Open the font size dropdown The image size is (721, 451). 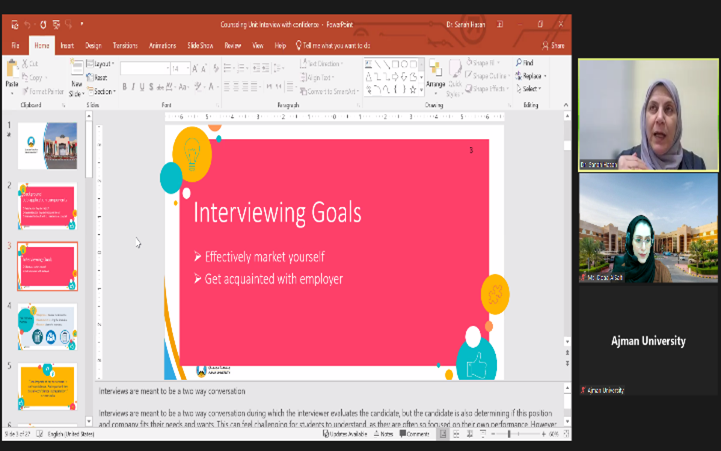click(187, 69)
